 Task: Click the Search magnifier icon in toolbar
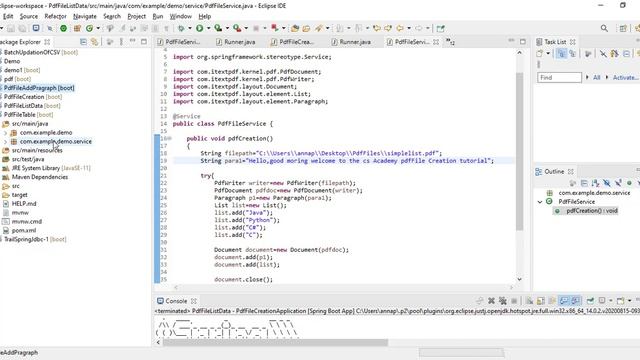[x=604, y=28]
